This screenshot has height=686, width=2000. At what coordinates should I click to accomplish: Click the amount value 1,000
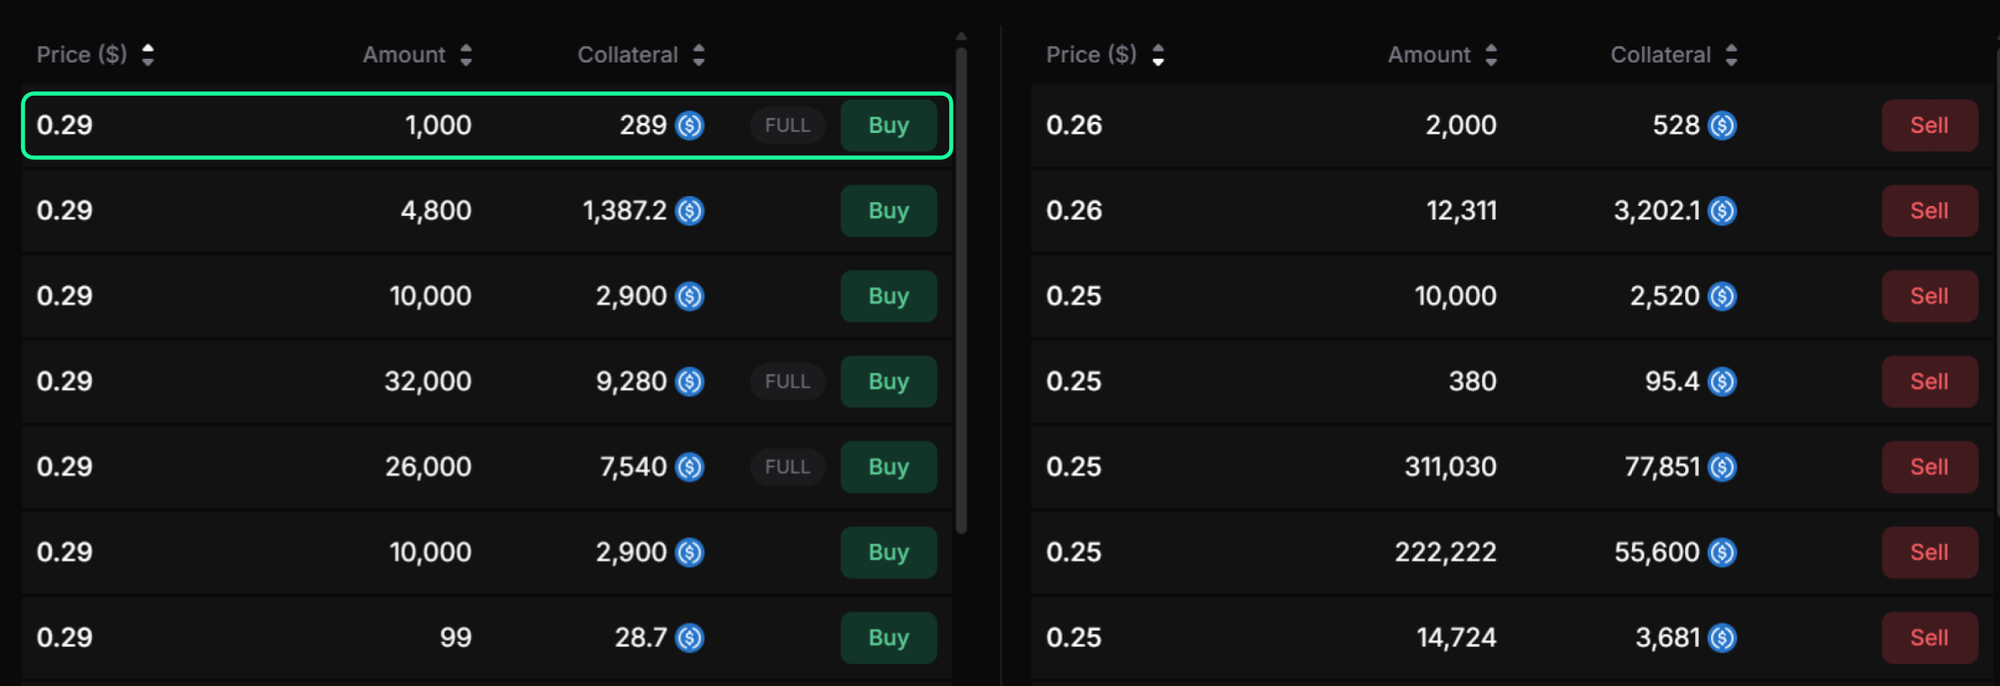[438, 126]
